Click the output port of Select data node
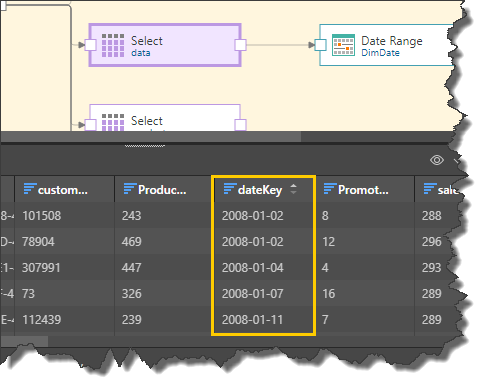This screenshot has height=391, width=490. 240,45
